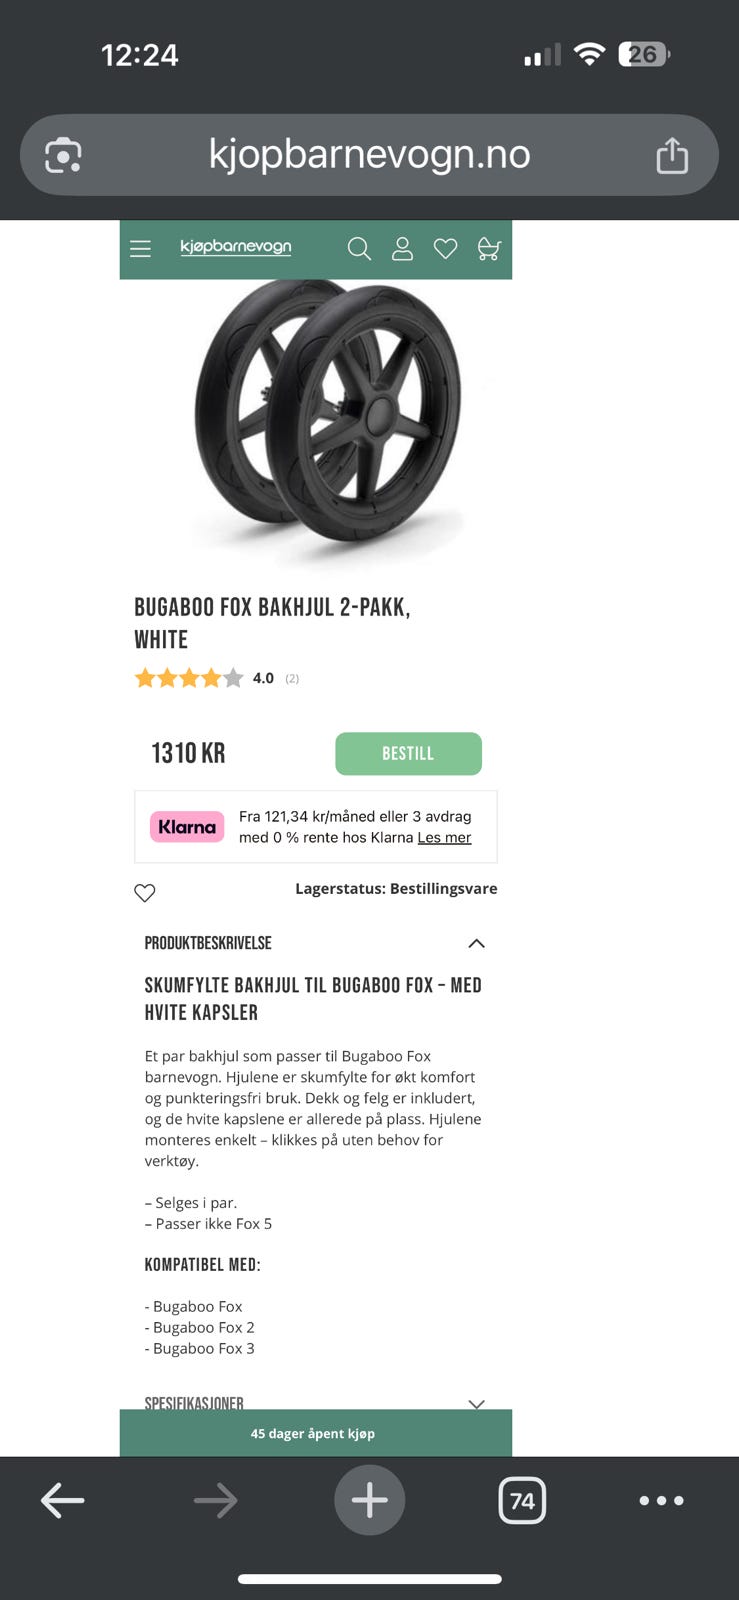Tap the kjøpbarnevogn logo
739x1600 pixels.
point(236,247)
